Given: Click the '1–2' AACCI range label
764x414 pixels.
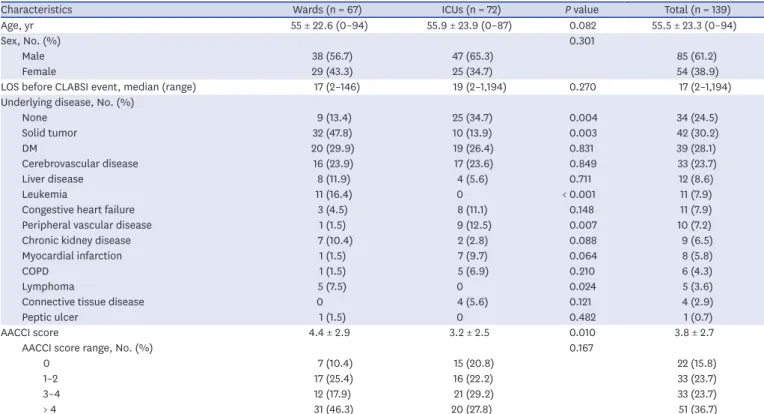Looking at the screenshot, I should click(x=50, y=378).
